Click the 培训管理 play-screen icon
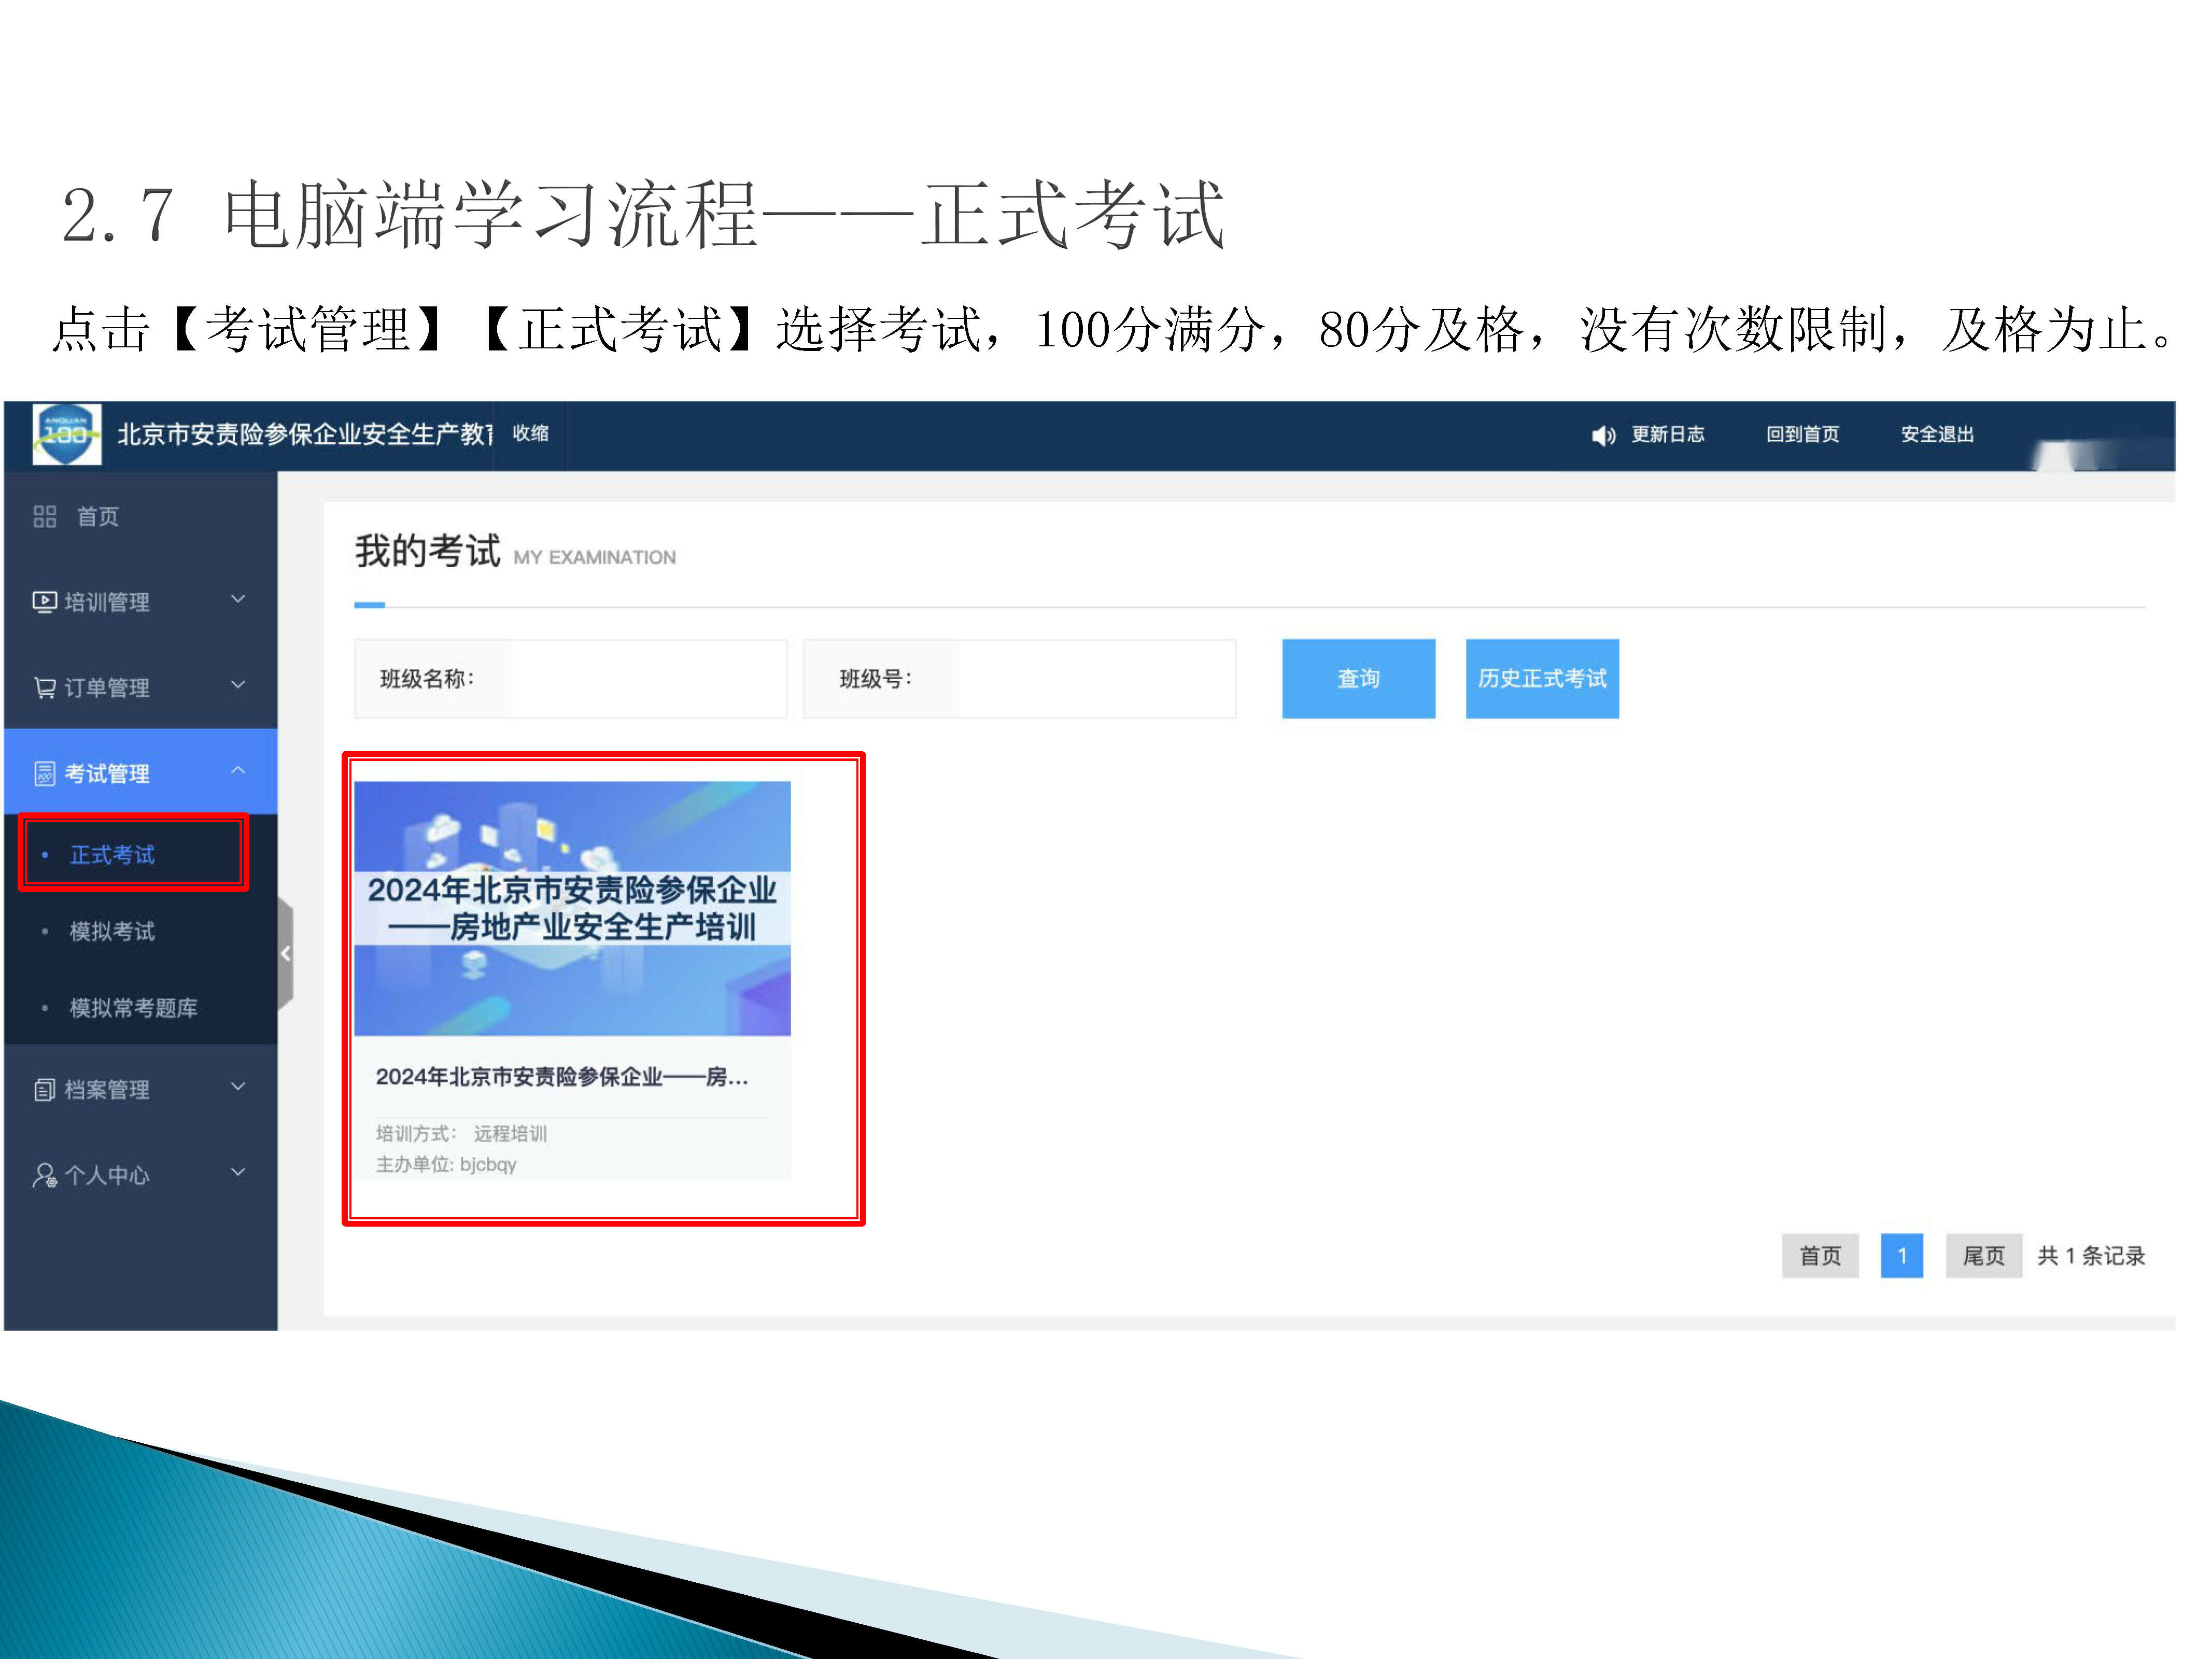The image size is (2212, 1659). tap(44, 601)
